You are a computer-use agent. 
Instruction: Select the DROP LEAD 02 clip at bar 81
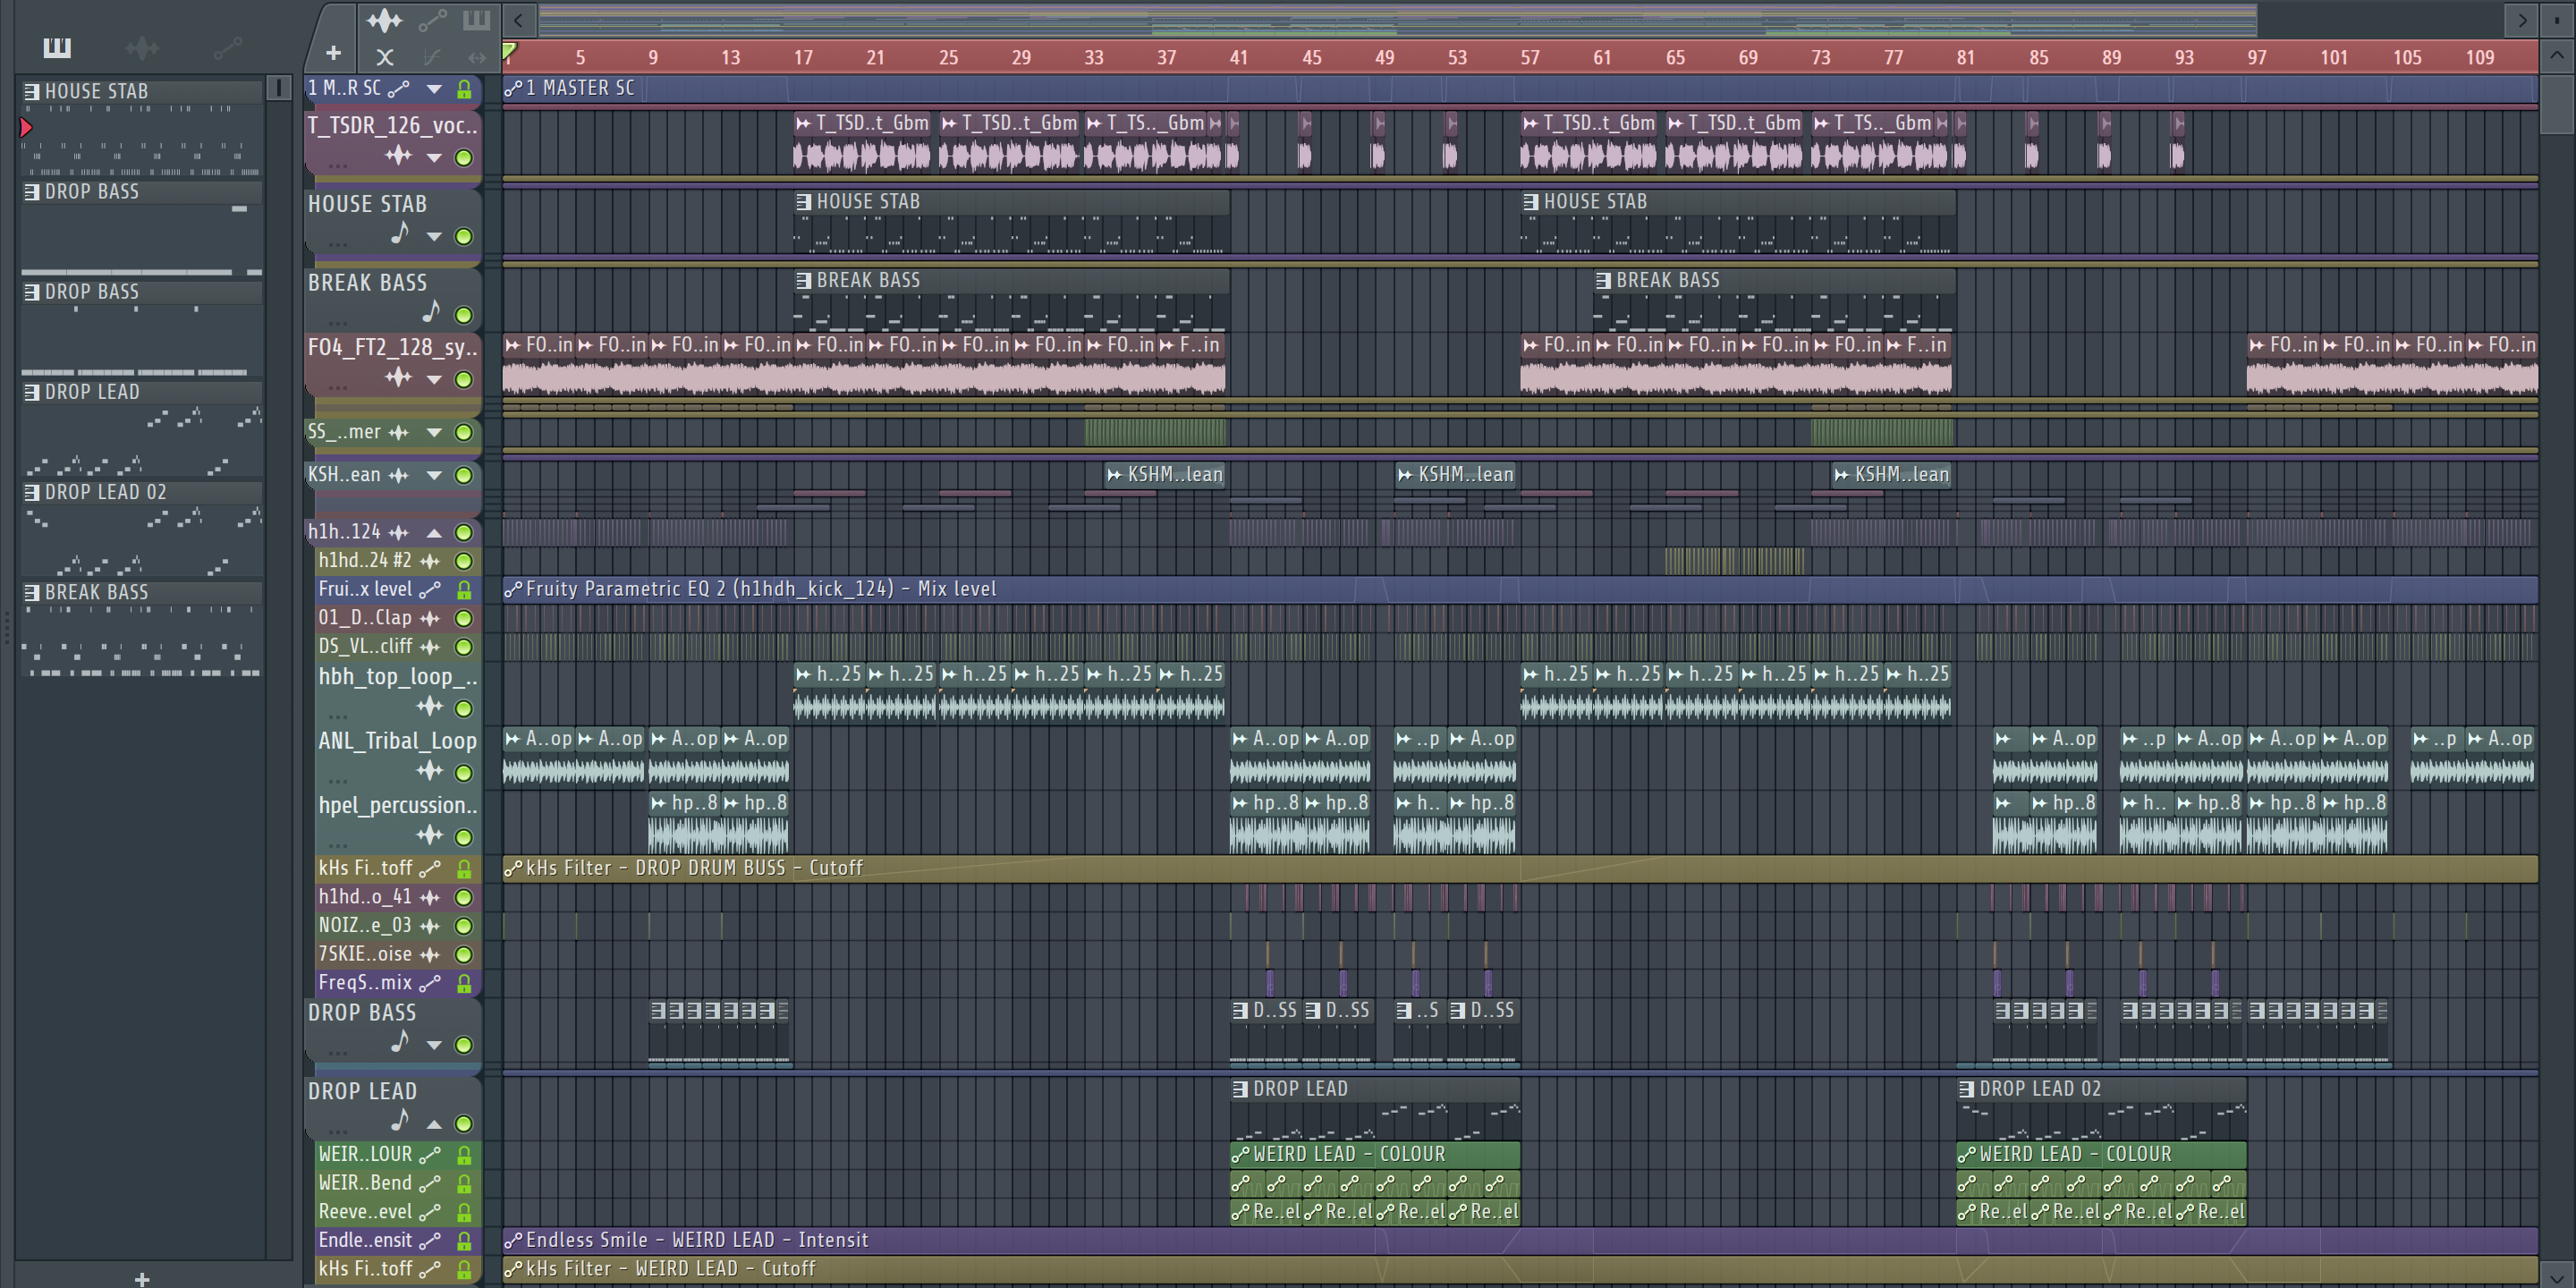click(x=2101, y=1109)
